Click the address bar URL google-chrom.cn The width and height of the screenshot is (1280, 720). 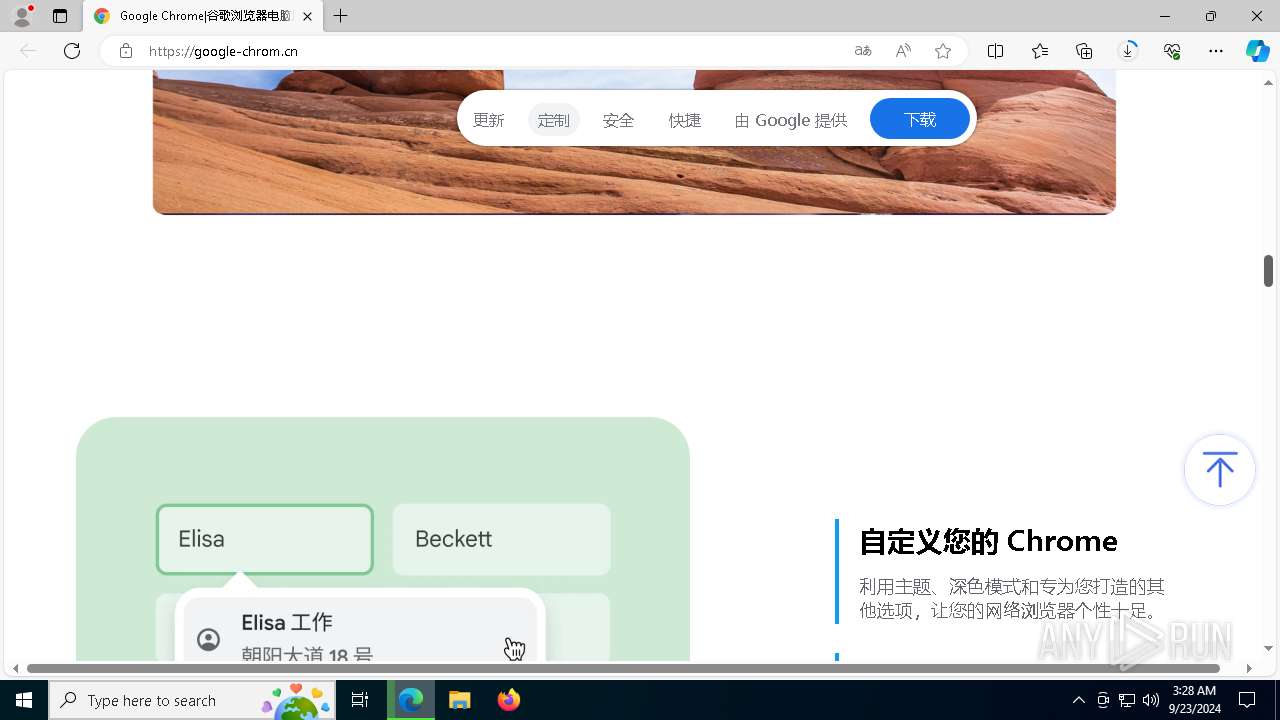pos(223,51)
